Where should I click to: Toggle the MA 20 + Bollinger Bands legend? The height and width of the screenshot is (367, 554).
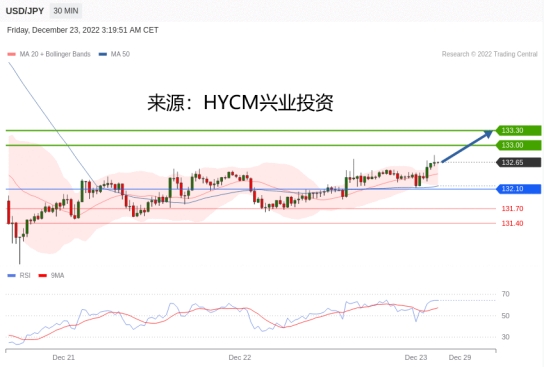(x=49, y=54)
